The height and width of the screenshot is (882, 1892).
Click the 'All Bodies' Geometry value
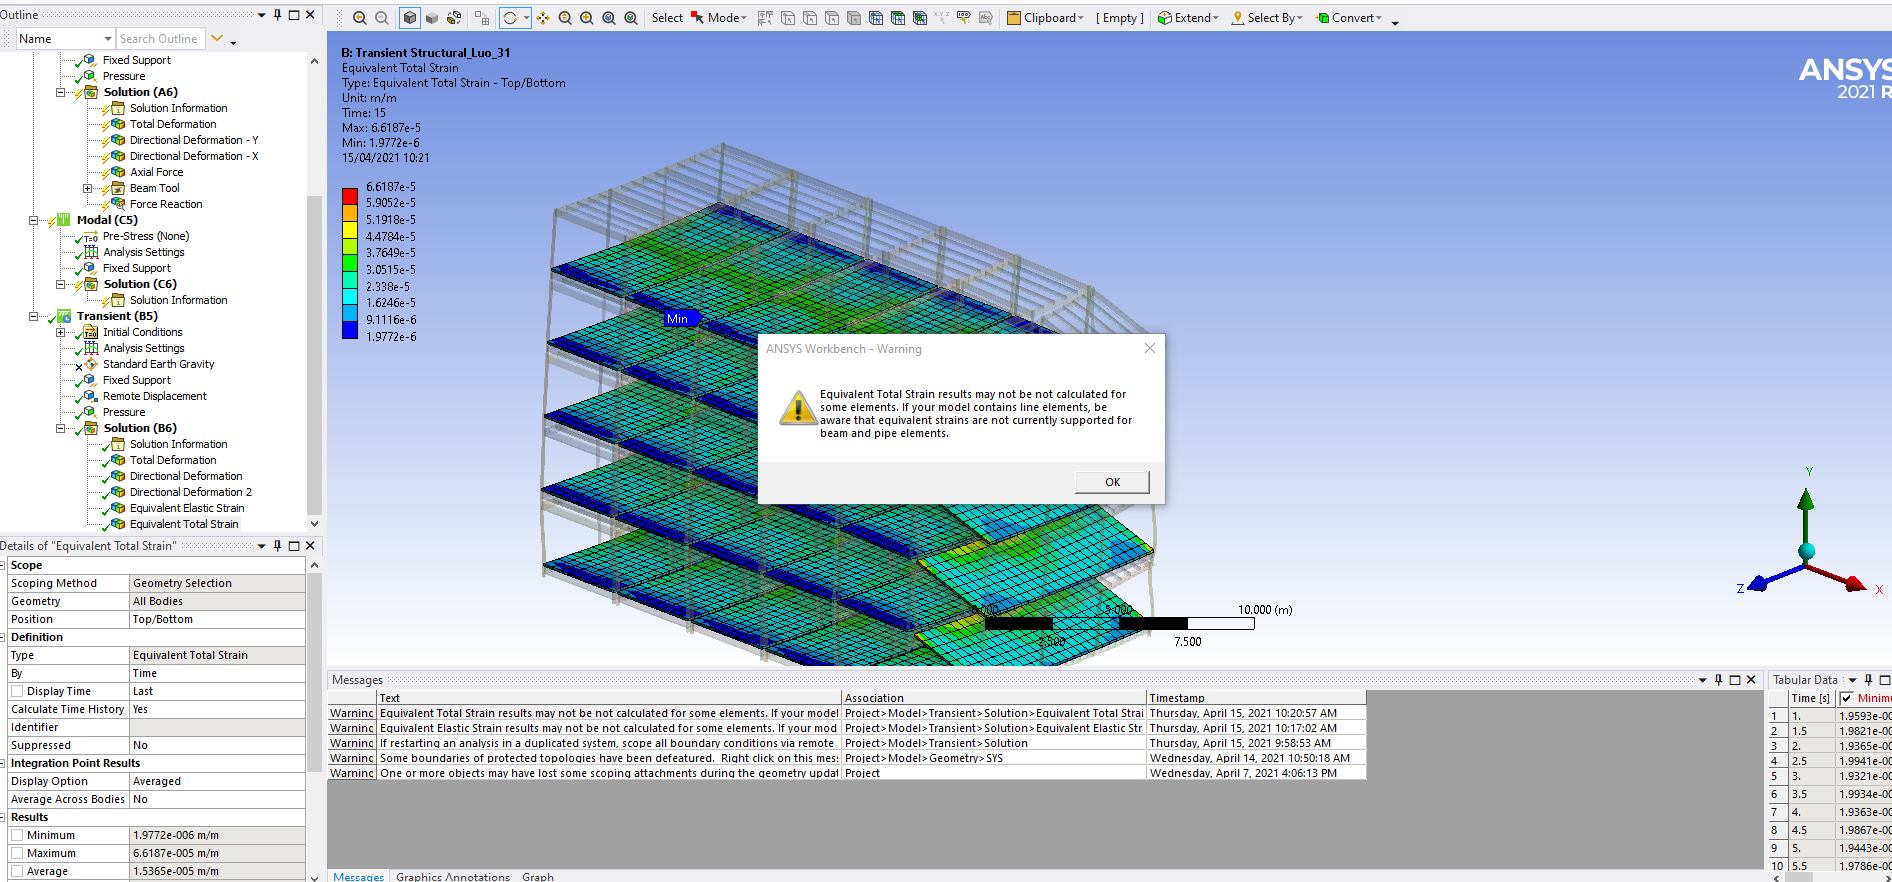click(x=218, y=601)
